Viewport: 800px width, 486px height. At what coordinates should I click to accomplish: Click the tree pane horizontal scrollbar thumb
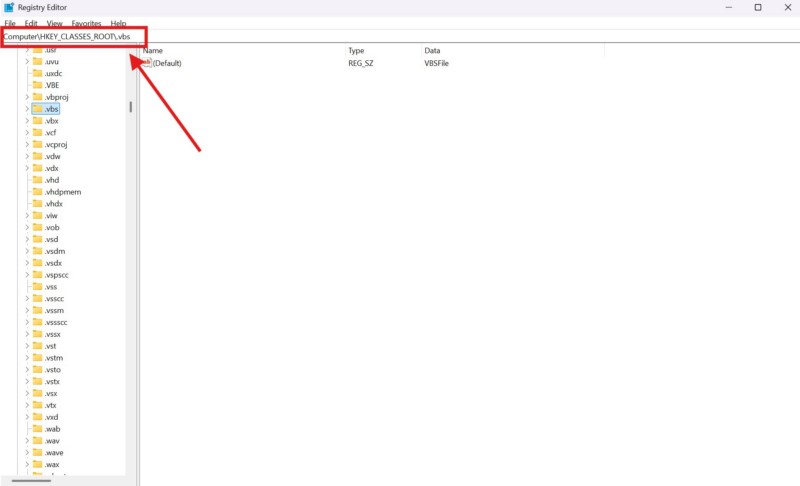(31, 480)
